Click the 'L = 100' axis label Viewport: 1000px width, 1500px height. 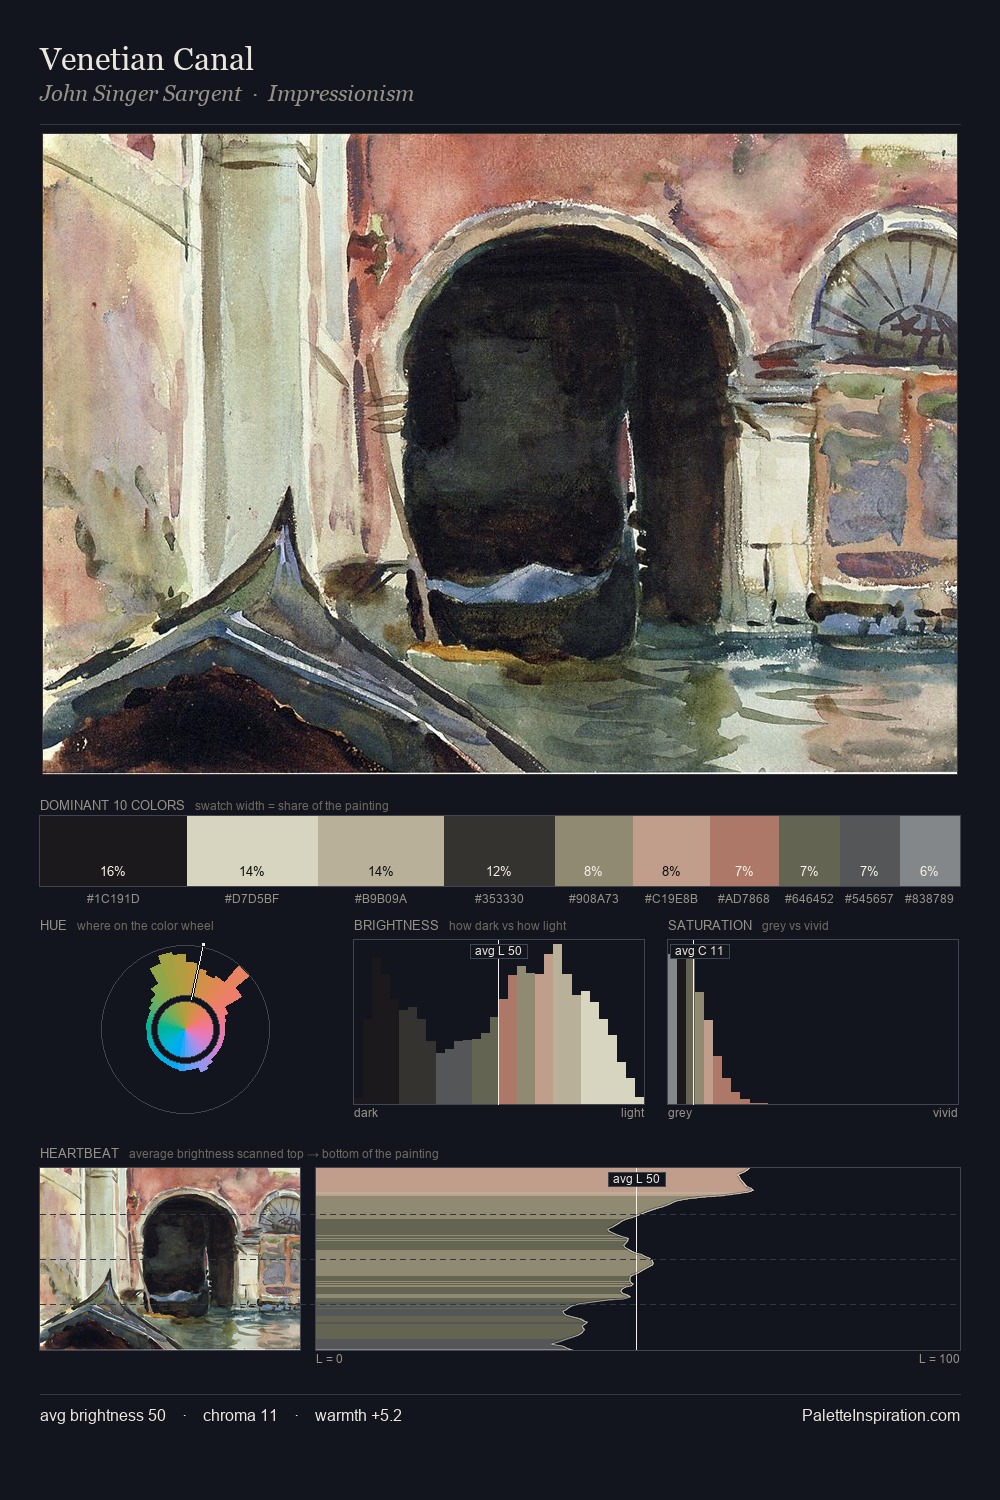coord(939,1359)
